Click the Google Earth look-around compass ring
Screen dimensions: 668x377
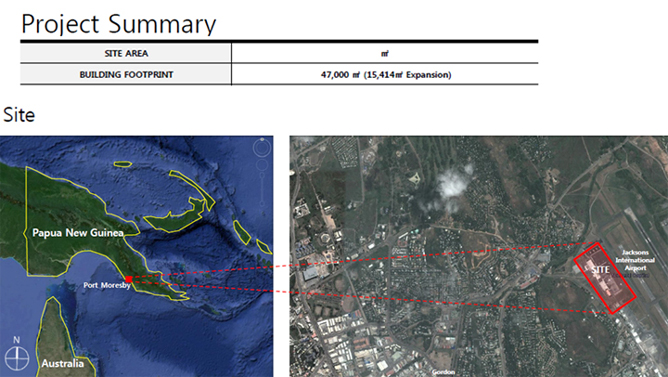tap(262, 148)
